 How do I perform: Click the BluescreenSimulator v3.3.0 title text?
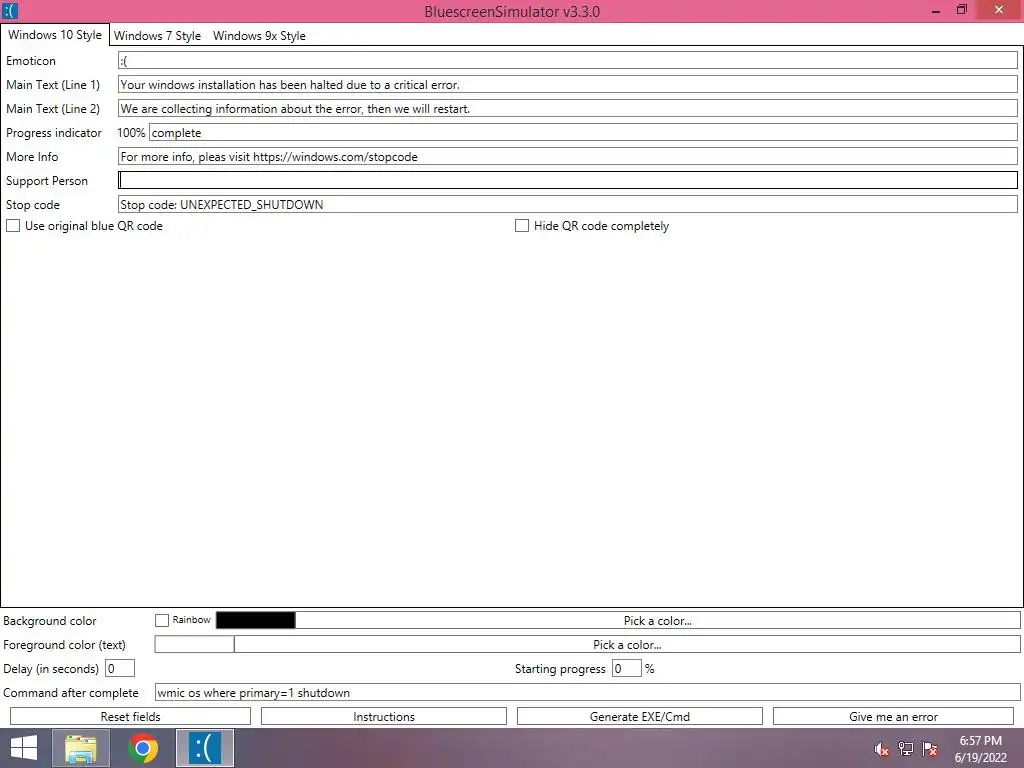point(512,11)
